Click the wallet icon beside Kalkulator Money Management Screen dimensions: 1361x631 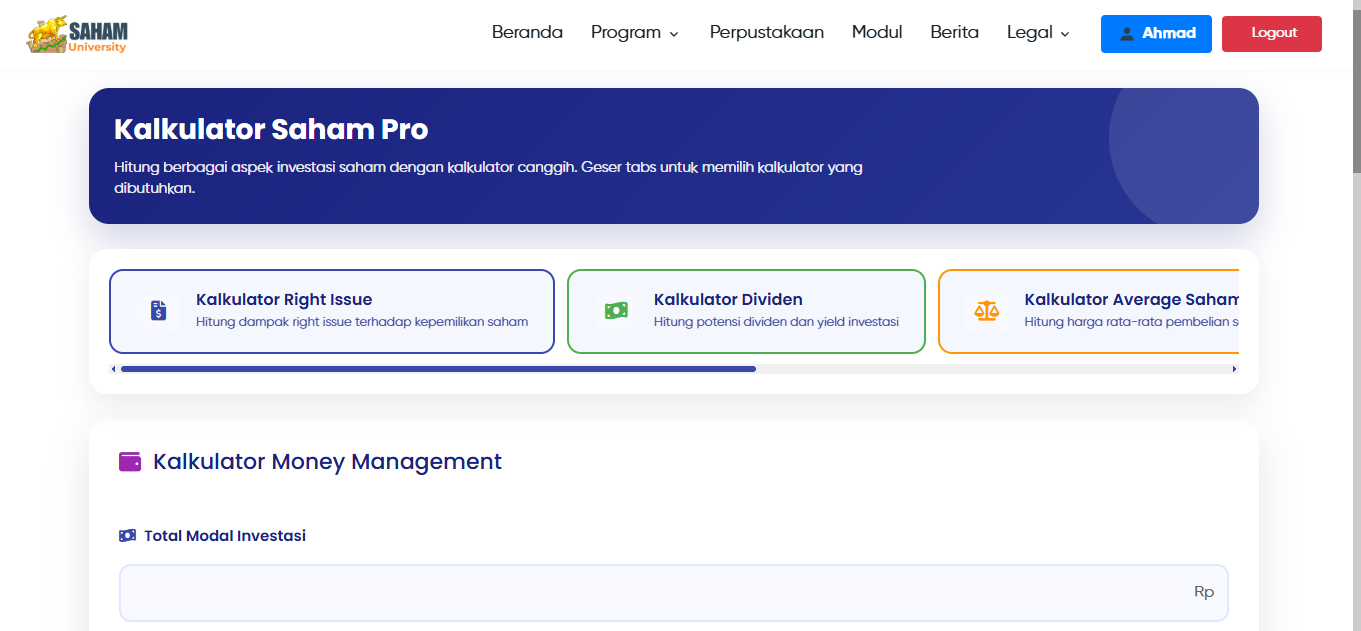[x=130, y=461]
